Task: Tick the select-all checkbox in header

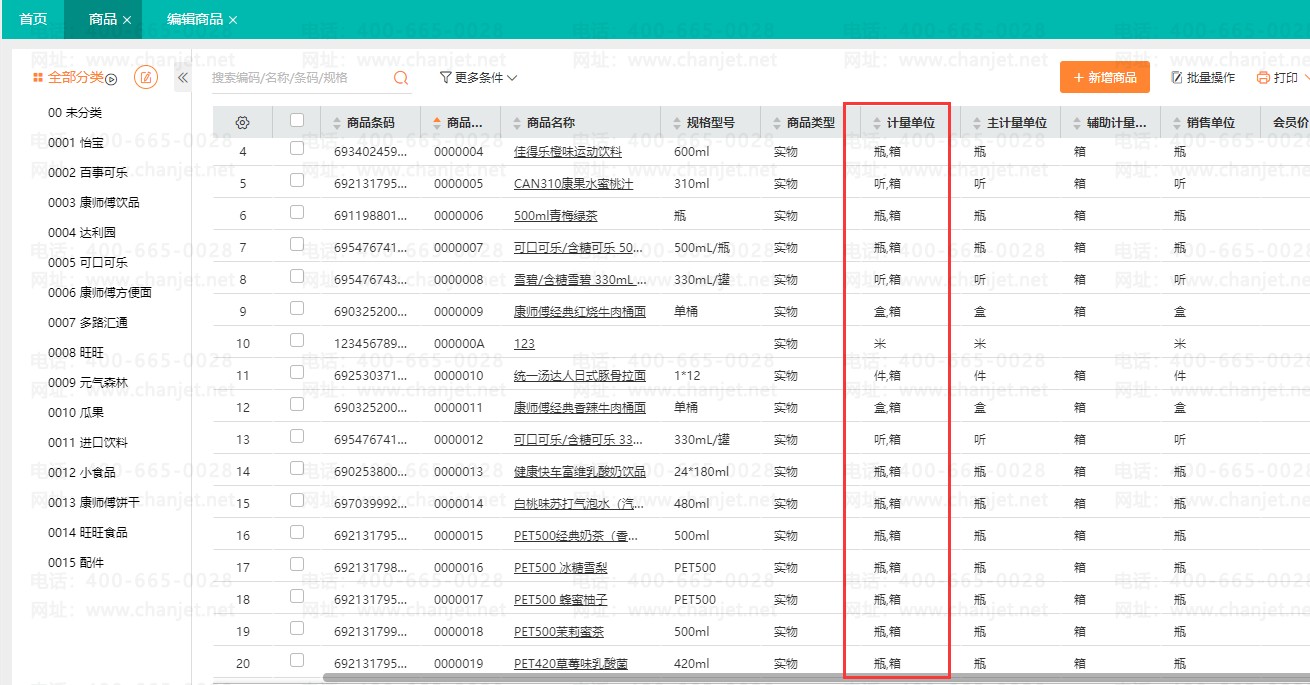Action: (296, 121)
